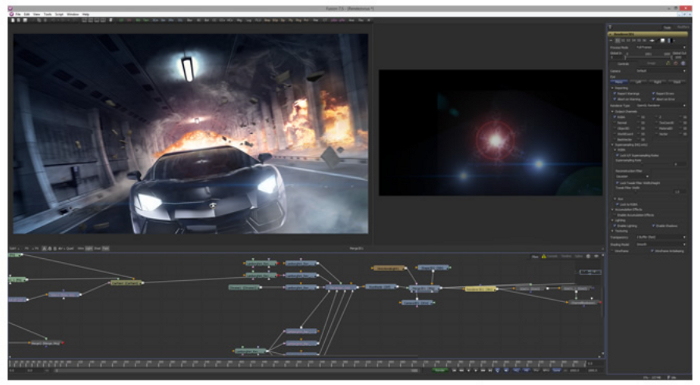
Task: Open the Shading Model dropdown
Action: pos(661,244)
